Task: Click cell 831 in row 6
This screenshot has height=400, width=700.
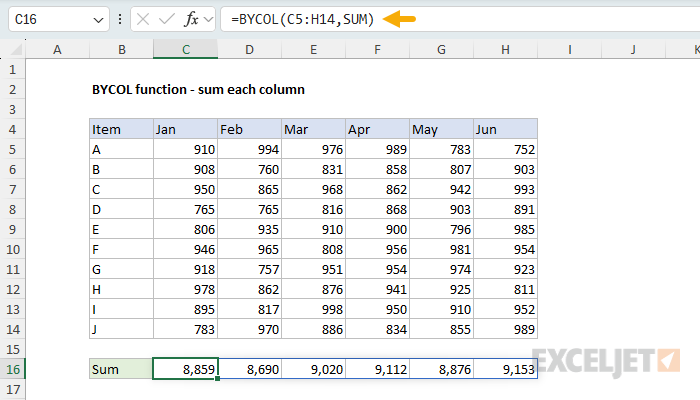Action: click(x=313, y=170)
